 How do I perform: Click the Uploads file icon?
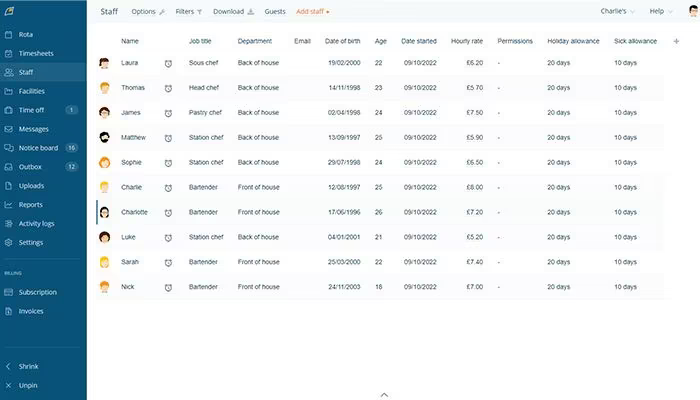pos(8,186)
